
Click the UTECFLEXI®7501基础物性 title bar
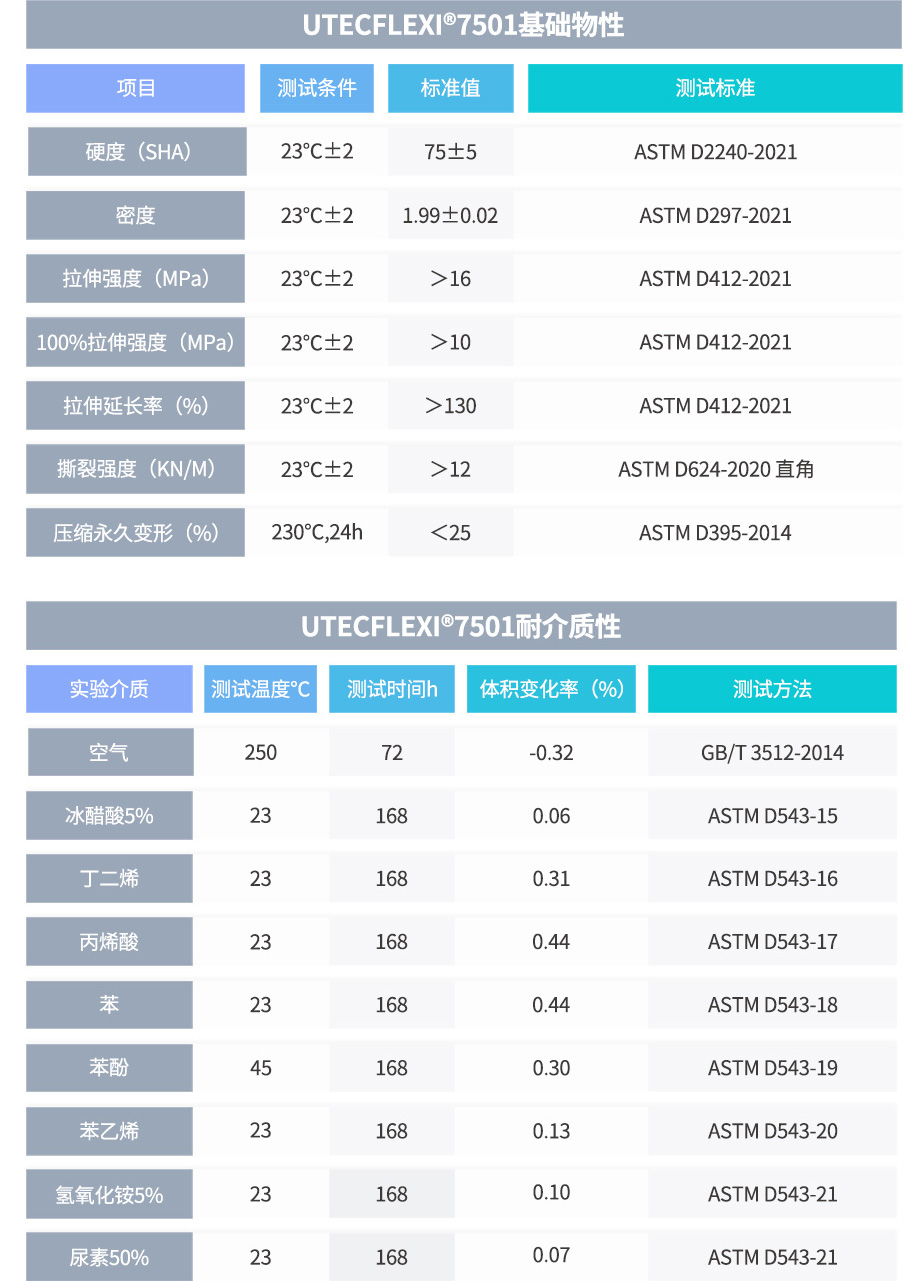click(x=463, y=25)
